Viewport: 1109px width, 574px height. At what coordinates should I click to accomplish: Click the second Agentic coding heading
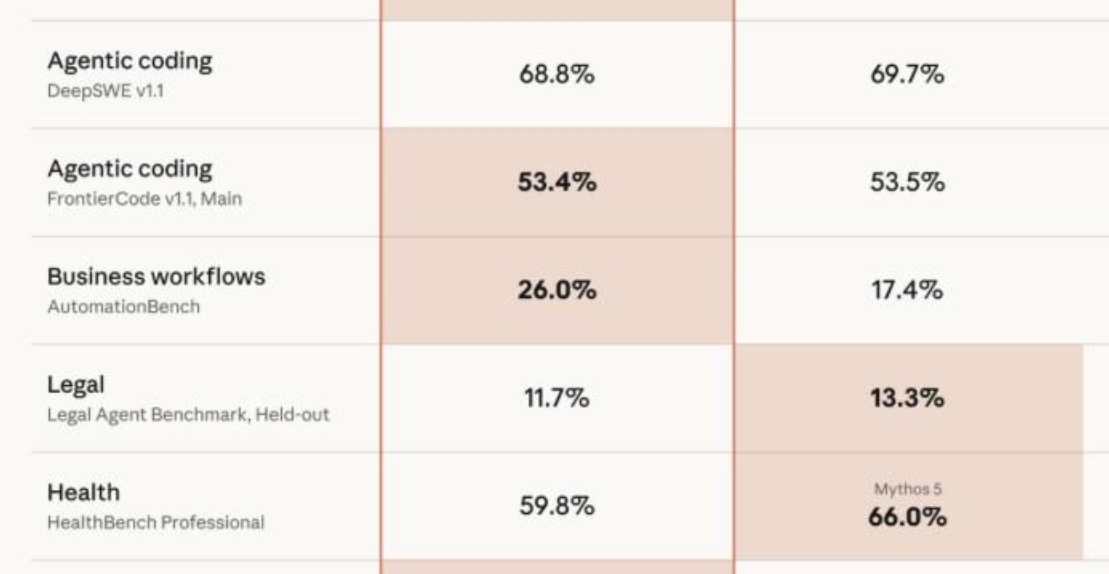[x=129, y=169]
